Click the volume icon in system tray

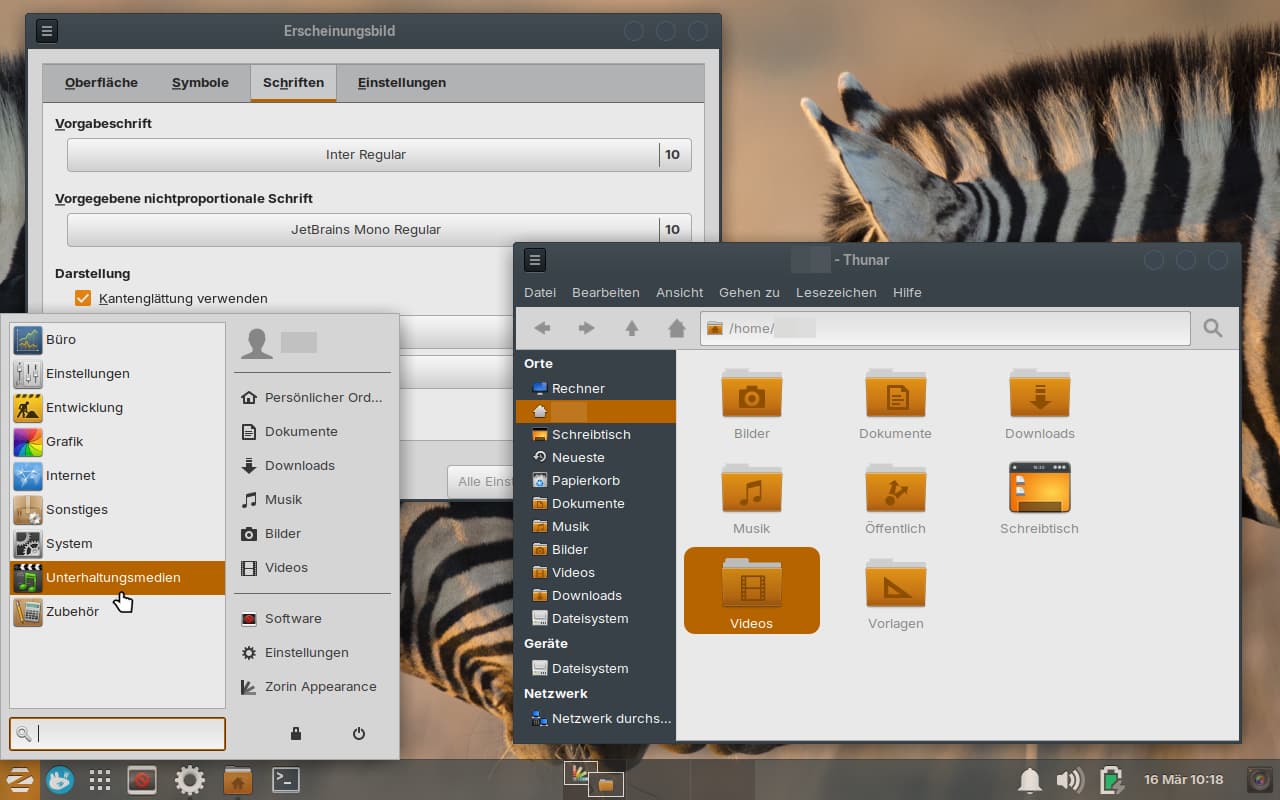[x=1069, y=780]
